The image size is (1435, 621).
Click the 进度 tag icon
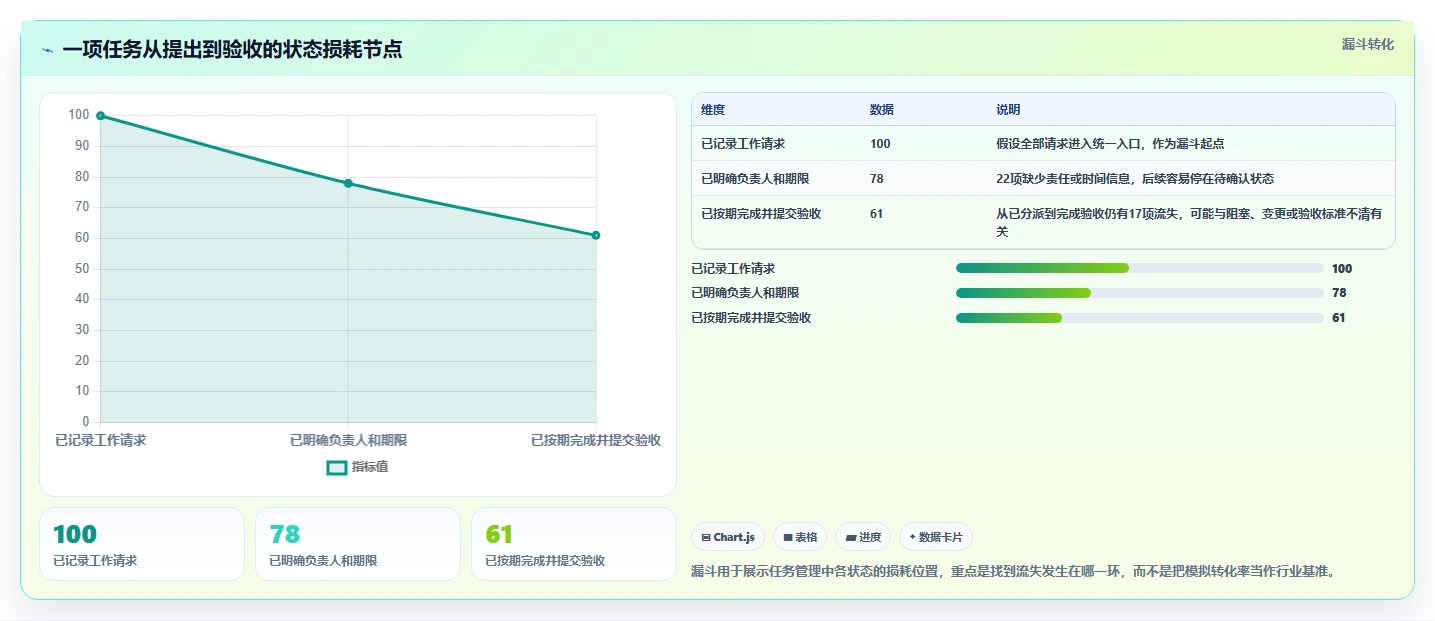(x=851, y=538)
